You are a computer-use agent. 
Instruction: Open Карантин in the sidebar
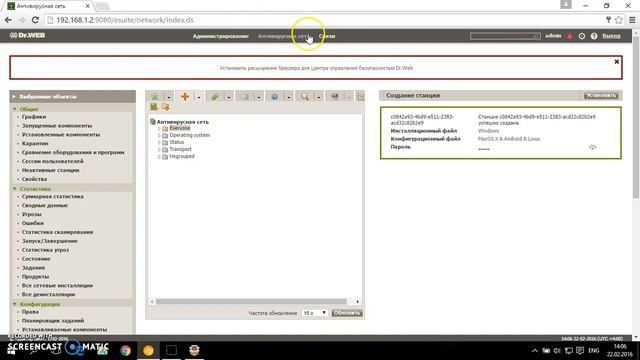coord(35,143)
